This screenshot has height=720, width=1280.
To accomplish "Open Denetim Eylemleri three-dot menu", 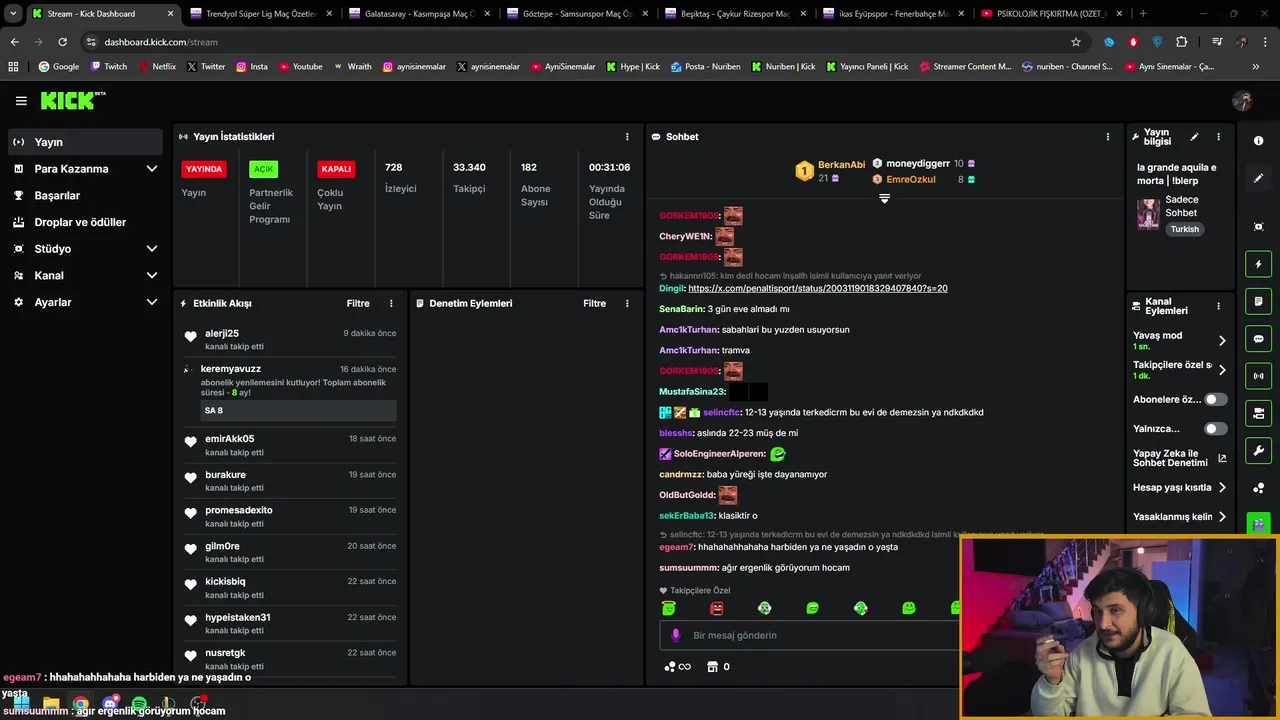I will point(627,303).
